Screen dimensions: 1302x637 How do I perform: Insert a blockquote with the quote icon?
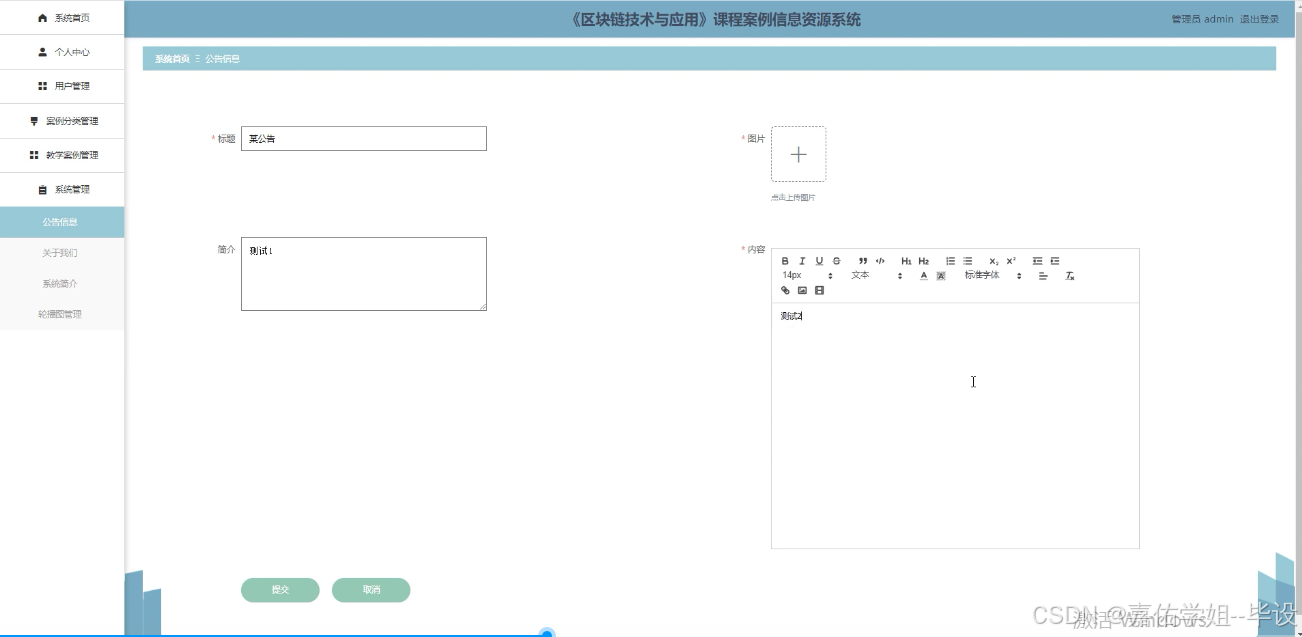pyautogui.click(x=863, y=261)
